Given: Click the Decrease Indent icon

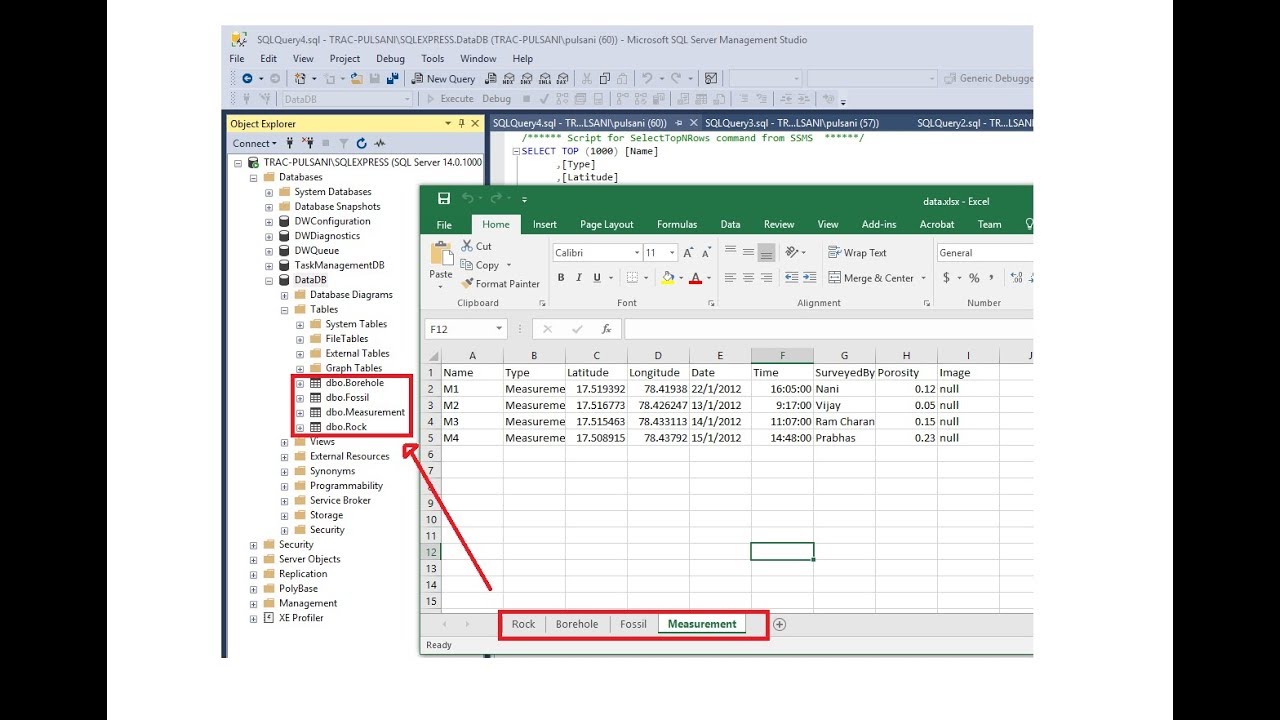Looking at the screenshot, I should (x=792, y=278).
